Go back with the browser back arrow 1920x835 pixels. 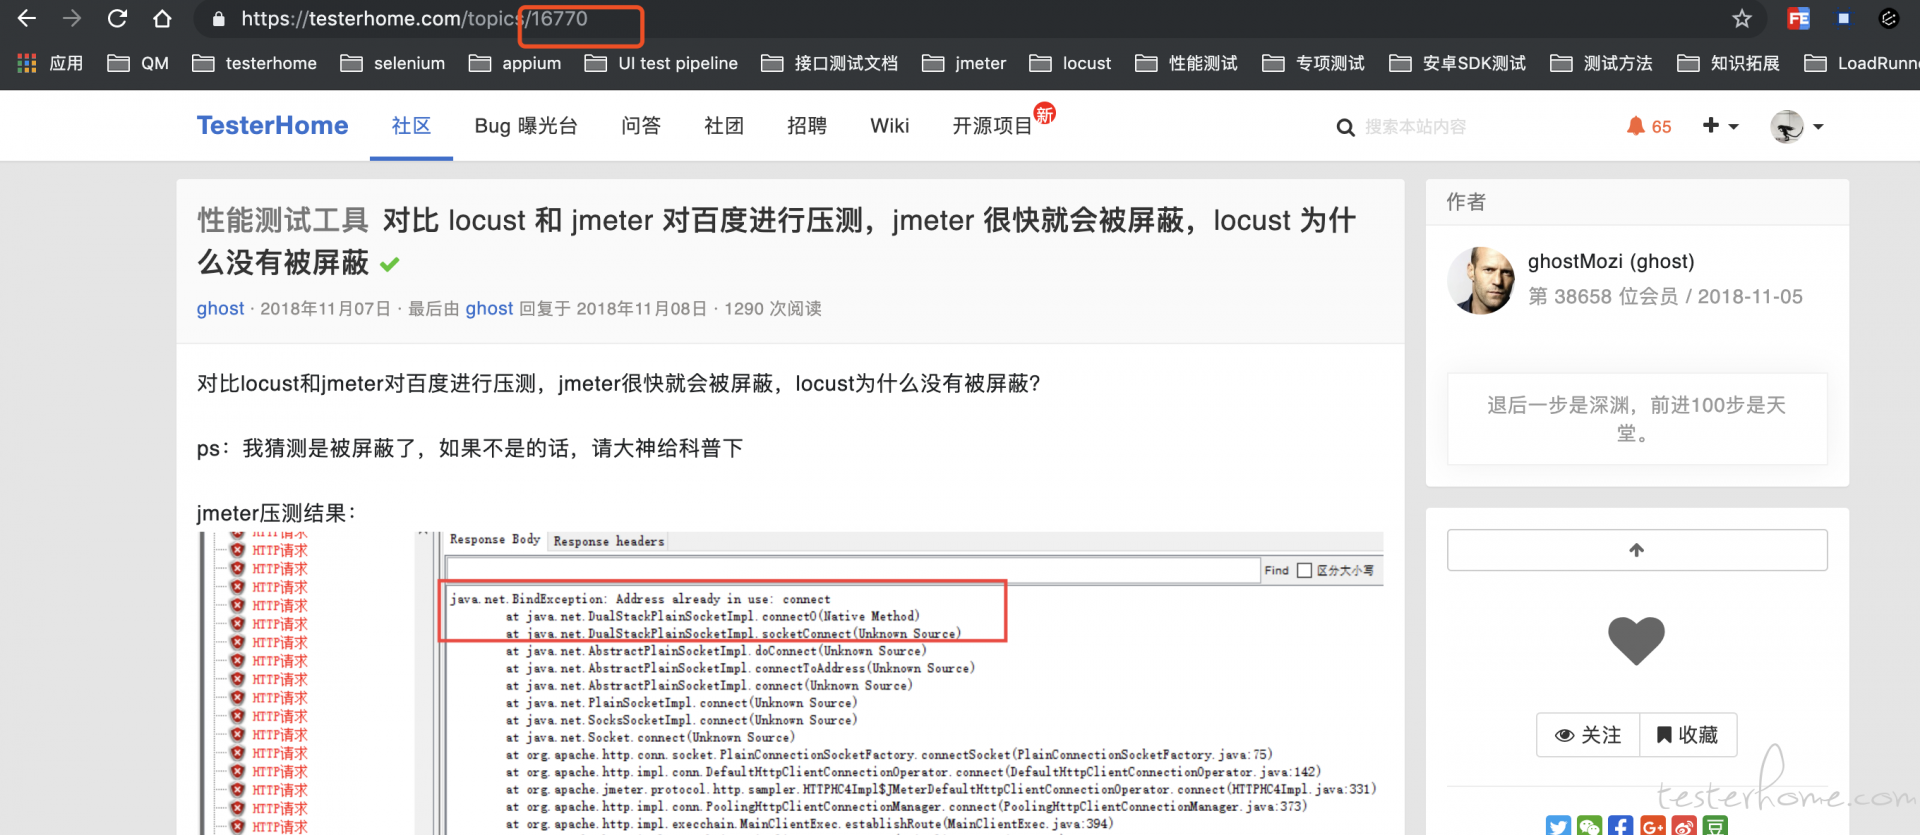[x=27, y=18]
